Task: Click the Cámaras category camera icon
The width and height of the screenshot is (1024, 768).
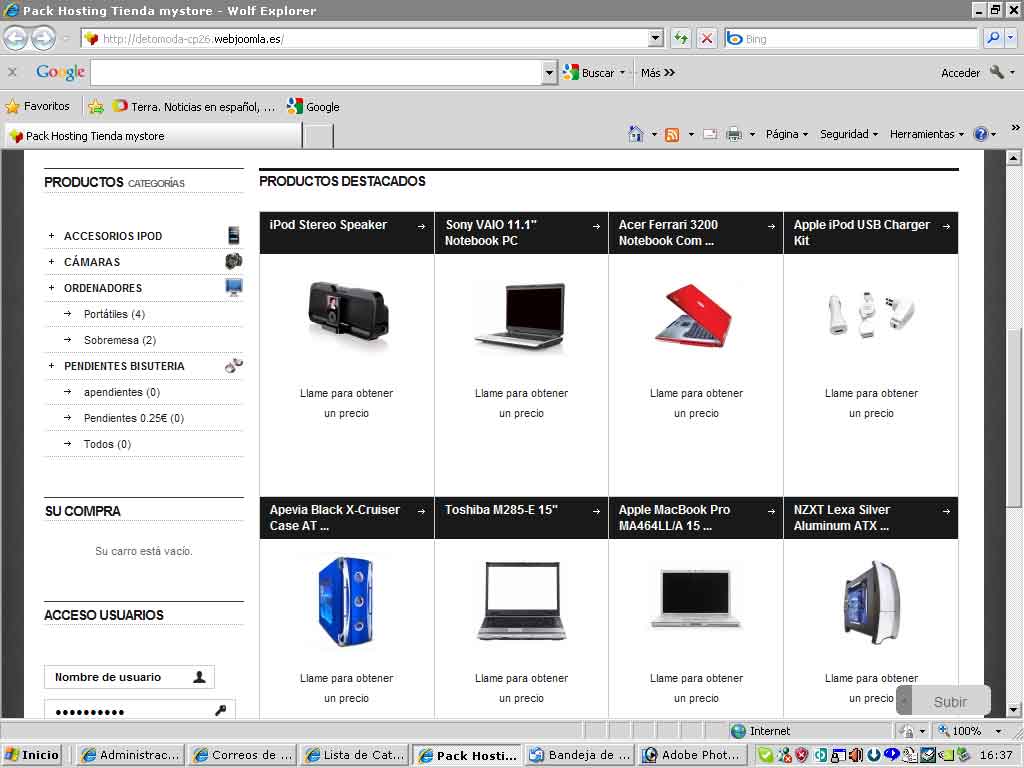Action: pyautogui.click(x=234, y=261)
